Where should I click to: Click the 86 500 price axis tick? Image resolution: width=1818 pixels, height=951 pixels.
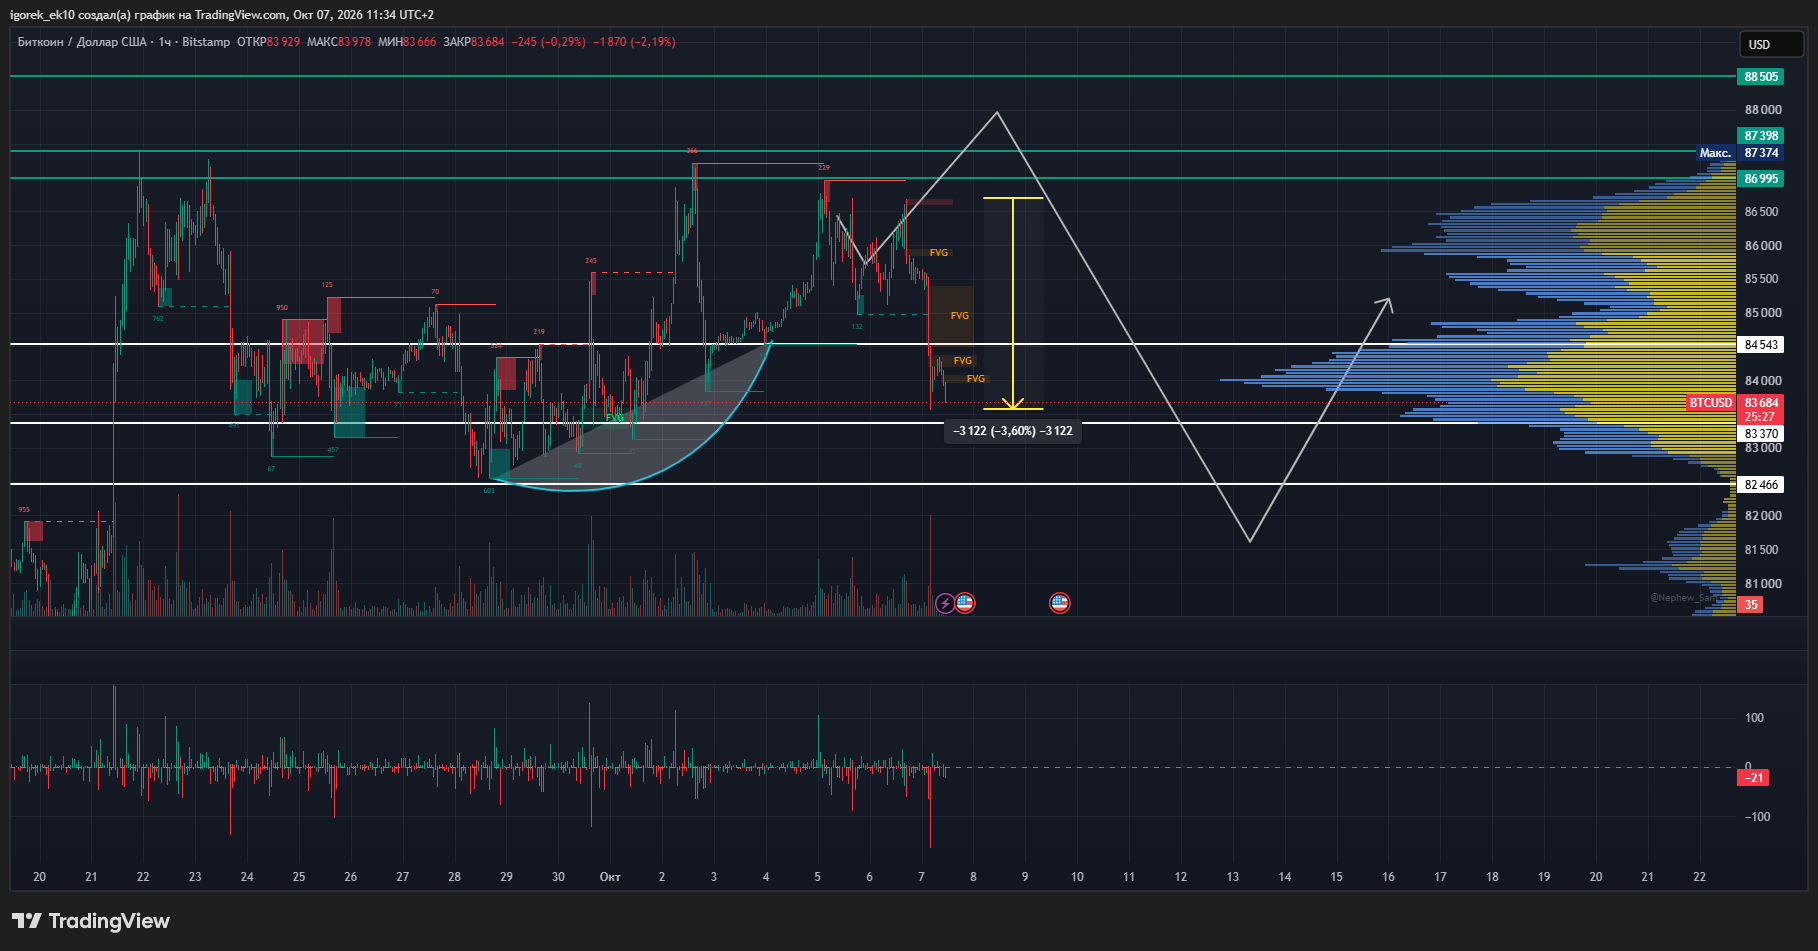[1762, 212]
